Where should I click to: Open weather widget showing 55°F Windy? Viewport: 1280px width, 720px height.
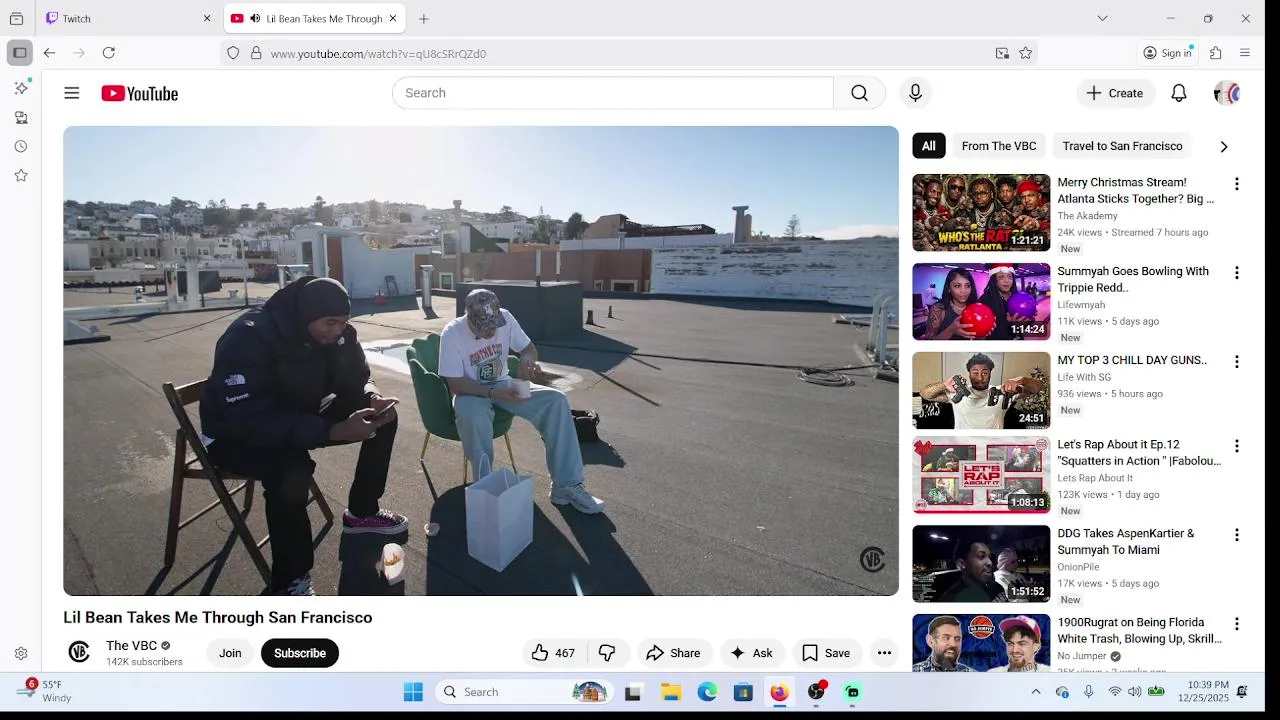coord(45,691)
